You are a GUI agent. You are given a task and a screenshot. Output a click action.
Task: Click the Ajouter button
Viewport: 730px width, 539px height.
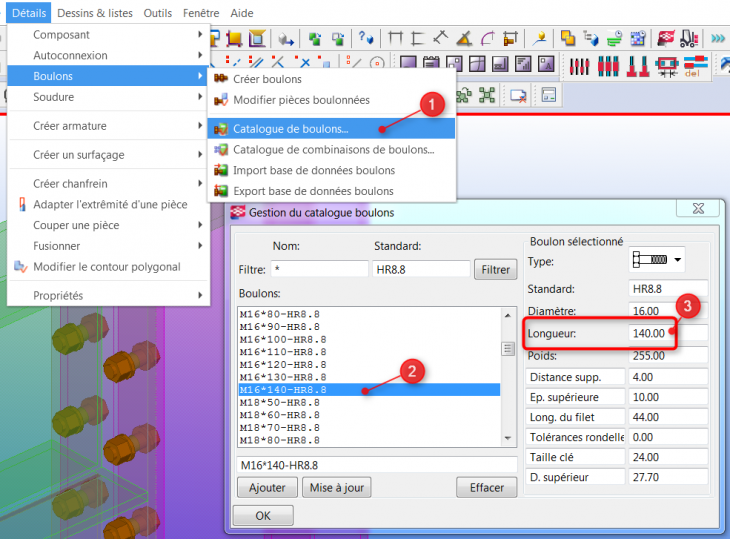pyautogui.click(x=267, y=488)
